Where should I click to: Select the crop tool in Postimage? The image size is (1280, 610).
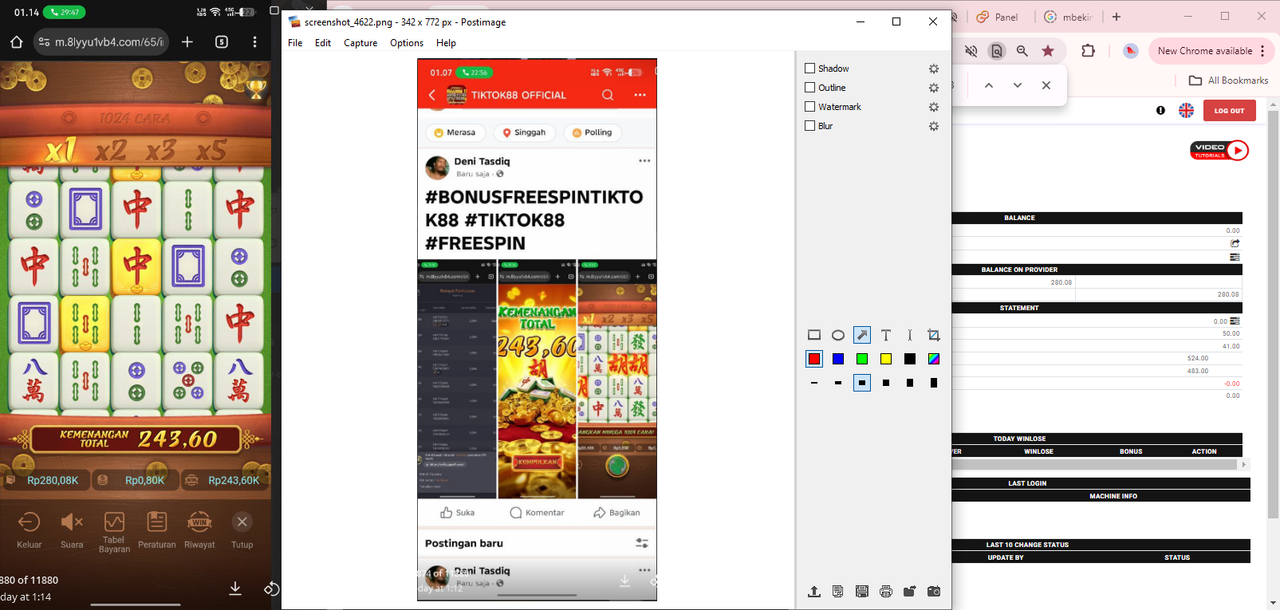[934, 335]
